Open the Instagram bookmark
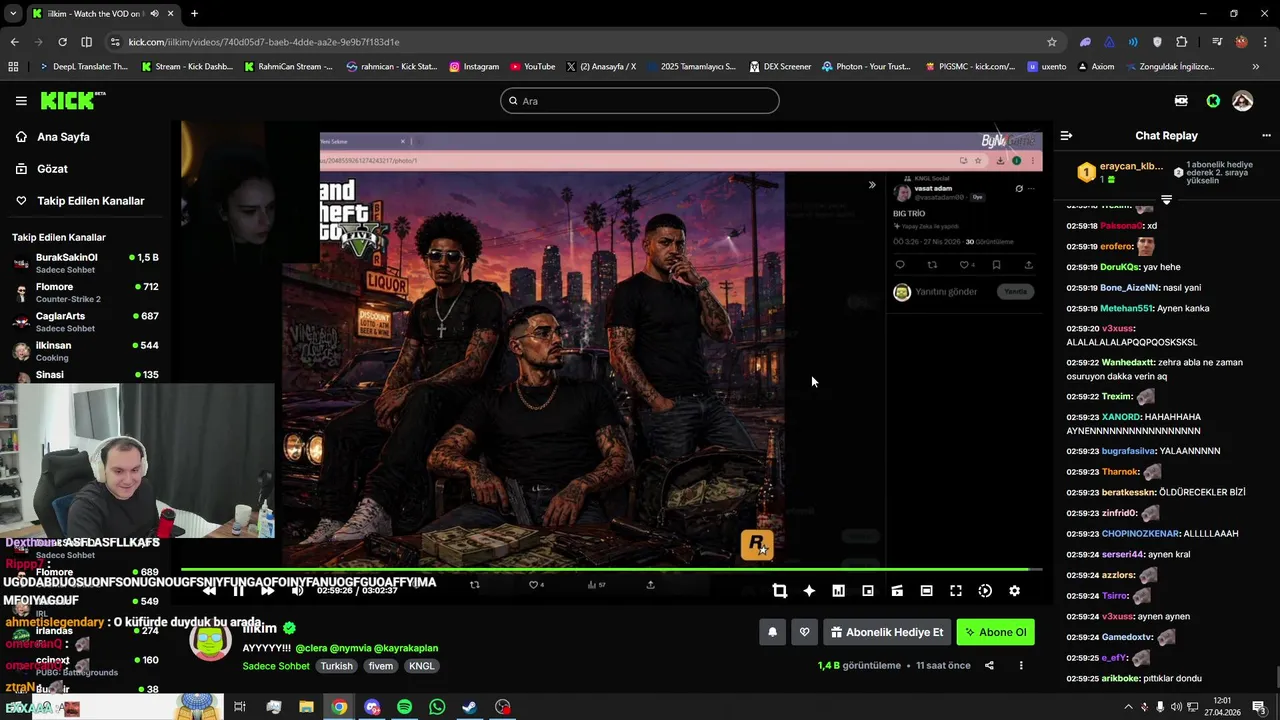The height and width of the screenshot is (720, 1280). pyautogui.click(x=474, y=67)
